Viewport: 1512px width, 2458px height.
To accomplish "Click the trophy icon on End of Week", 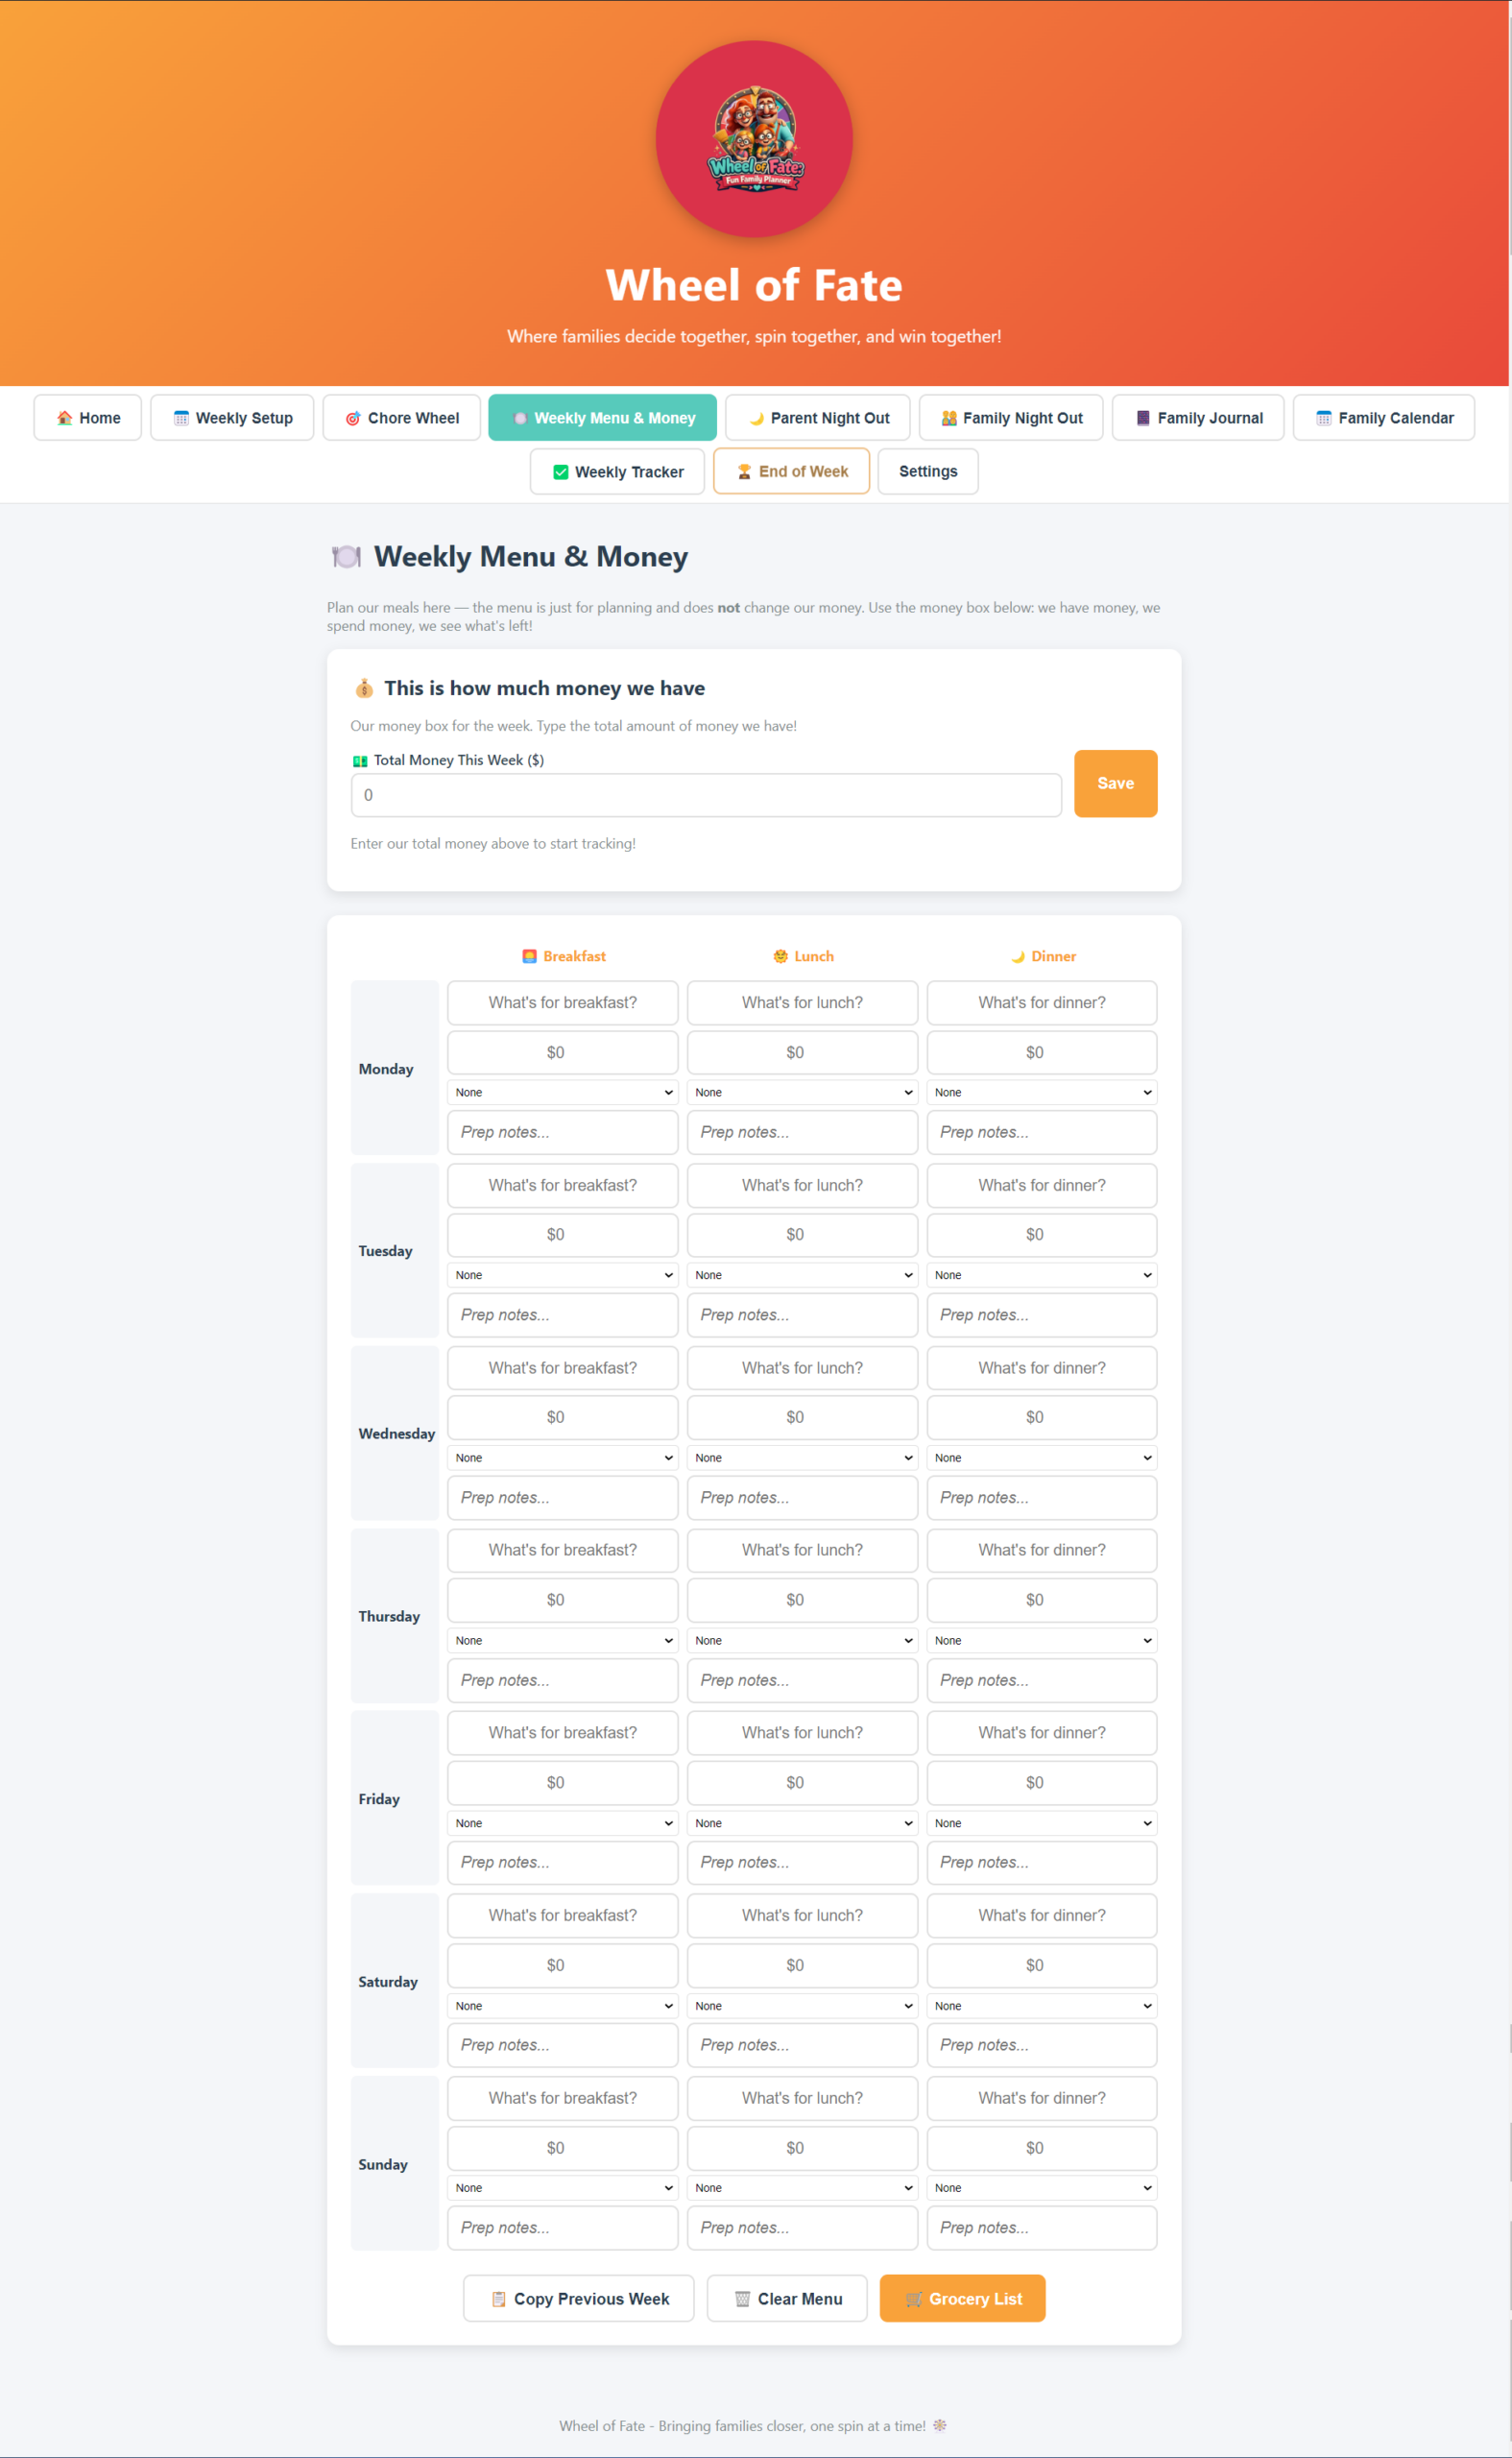I will point(744,472).
